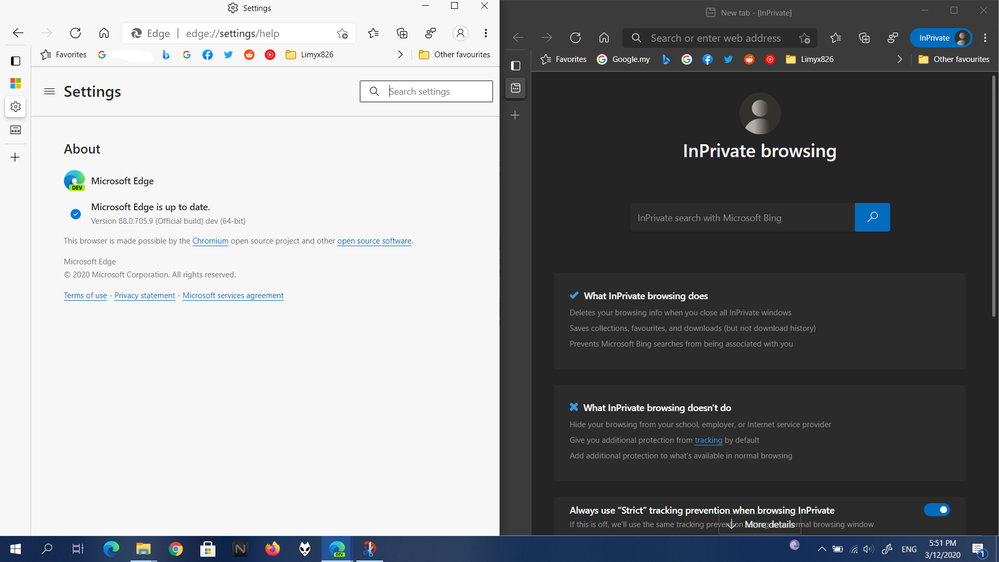Reload the Settings page
The width and height of the screenshot is (999, 562).
(75, 33)
